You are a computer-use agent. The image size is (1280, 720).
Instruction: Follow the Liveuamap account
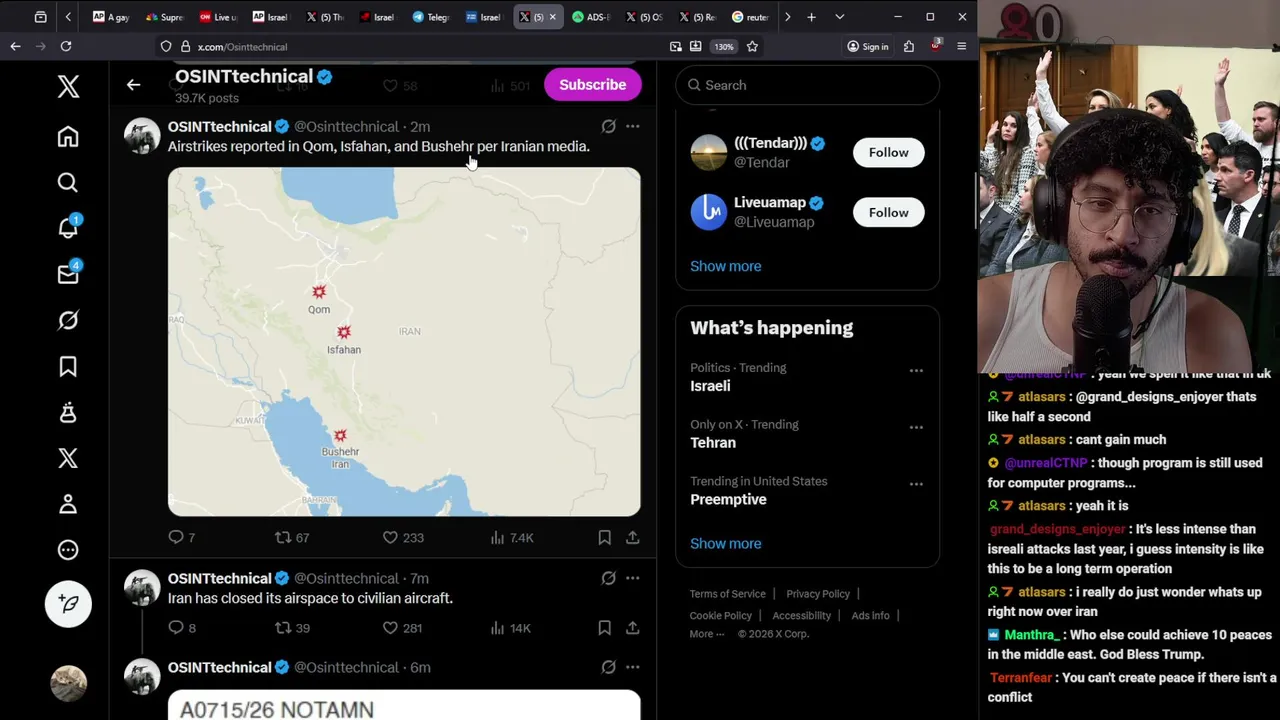pos(889,212)
